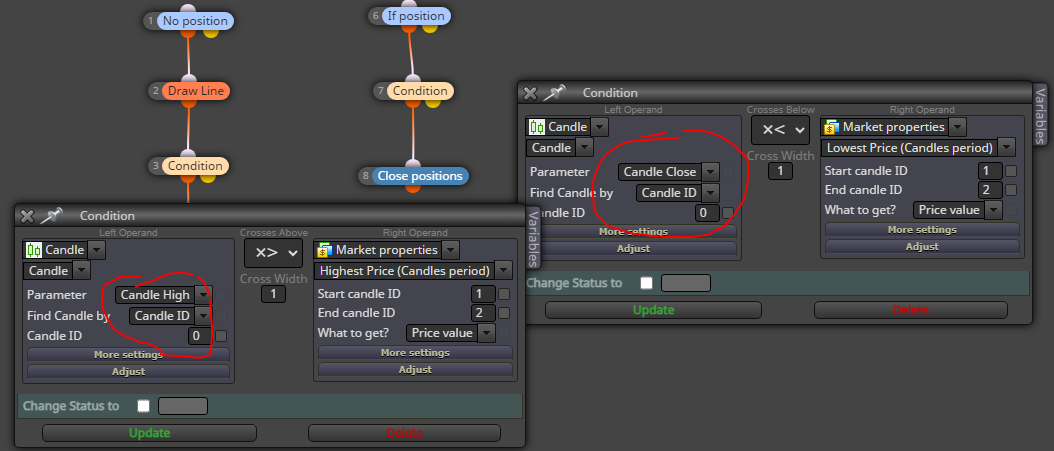Select node 7 Condition block
This screenshot has width=1054, height=451.
(420, 91)
